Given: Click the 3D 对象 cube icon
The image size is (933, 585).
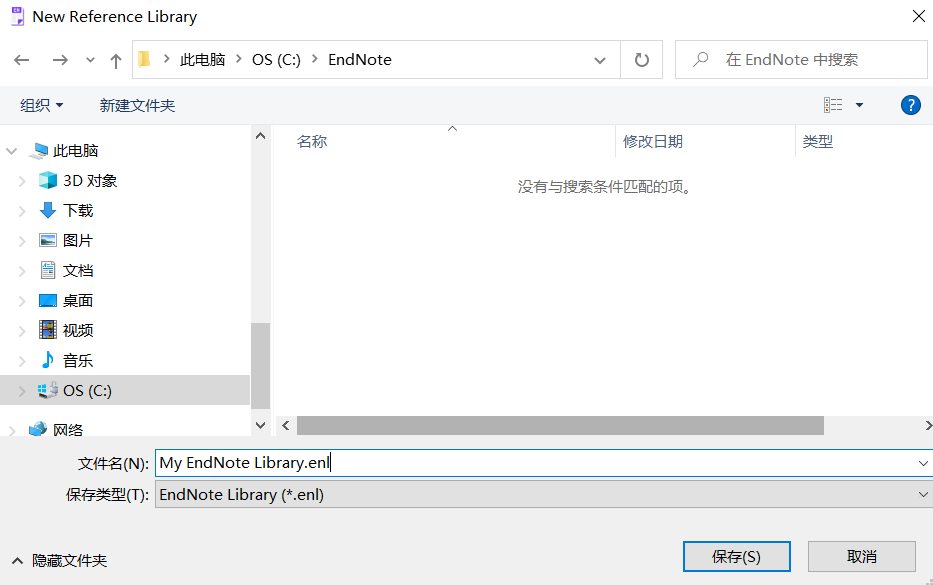Looking at the screenshot, I should 48,180.
